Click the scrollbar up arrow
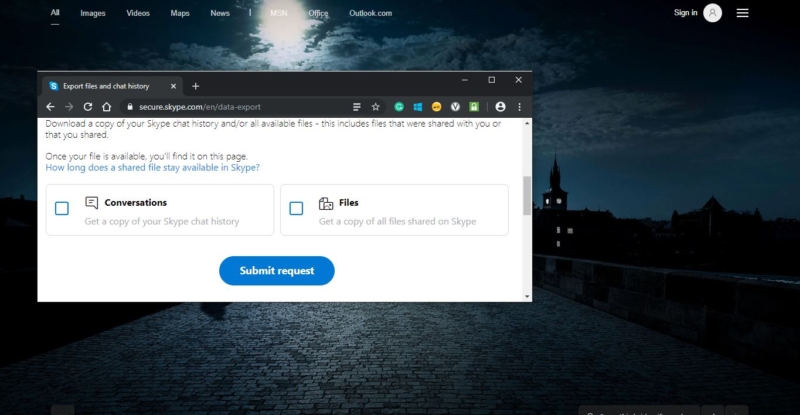800x415 pixels. click(527, 124)
